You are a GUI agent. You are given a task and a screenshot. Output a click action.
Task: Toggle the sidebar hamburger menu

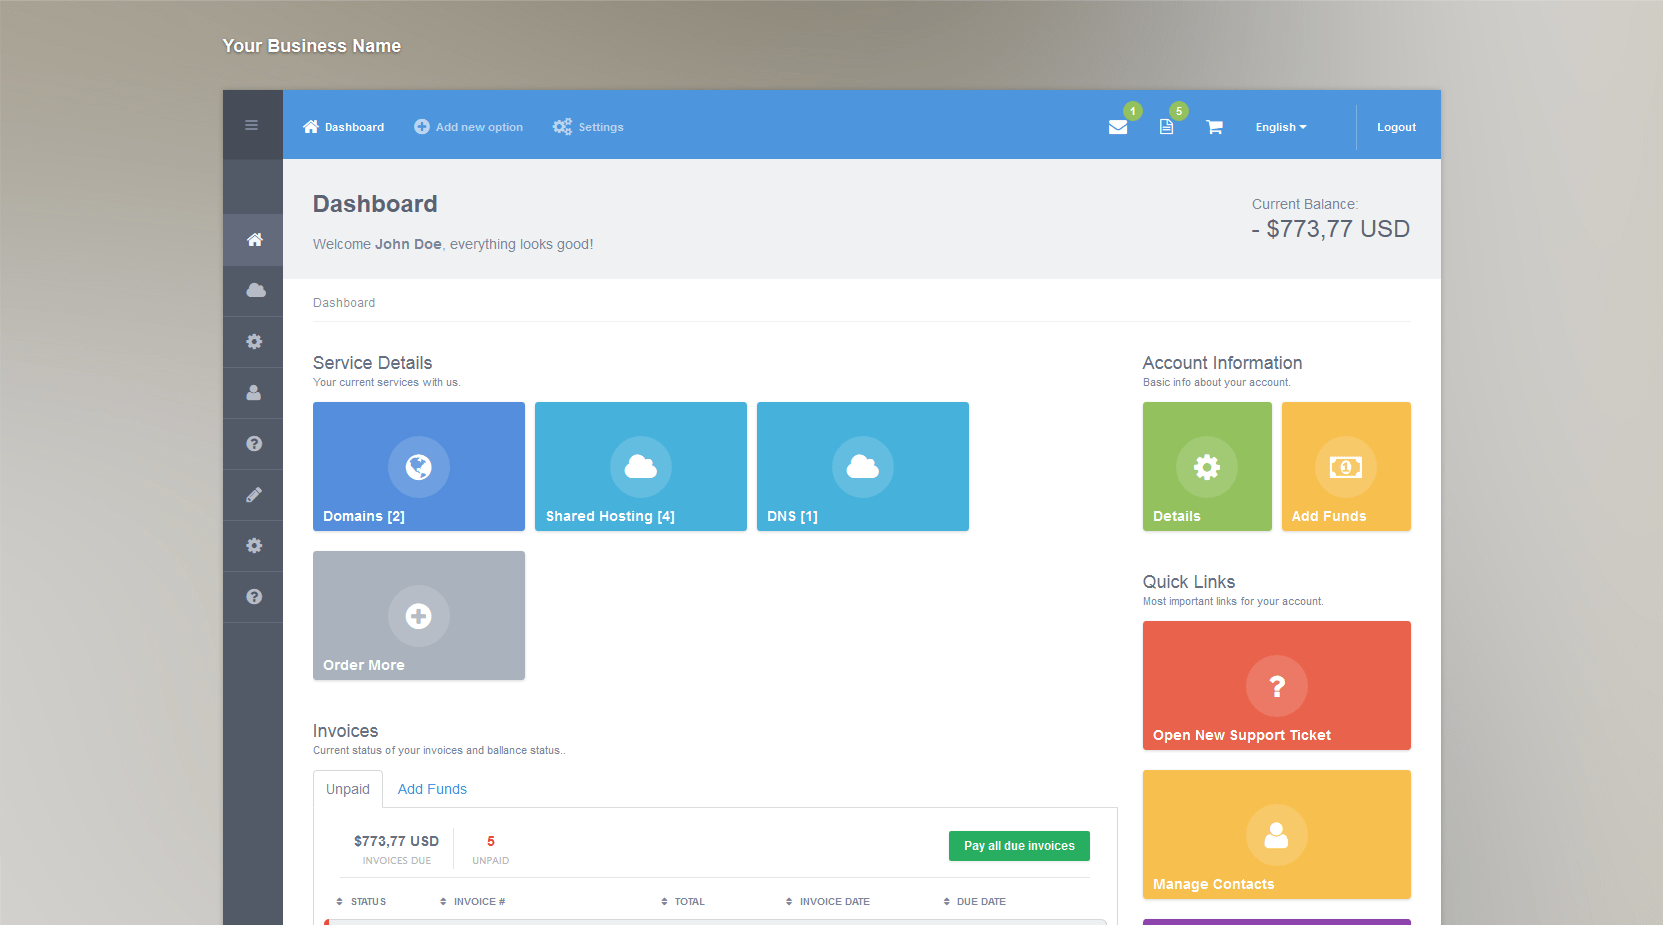(x=252, y=125)
